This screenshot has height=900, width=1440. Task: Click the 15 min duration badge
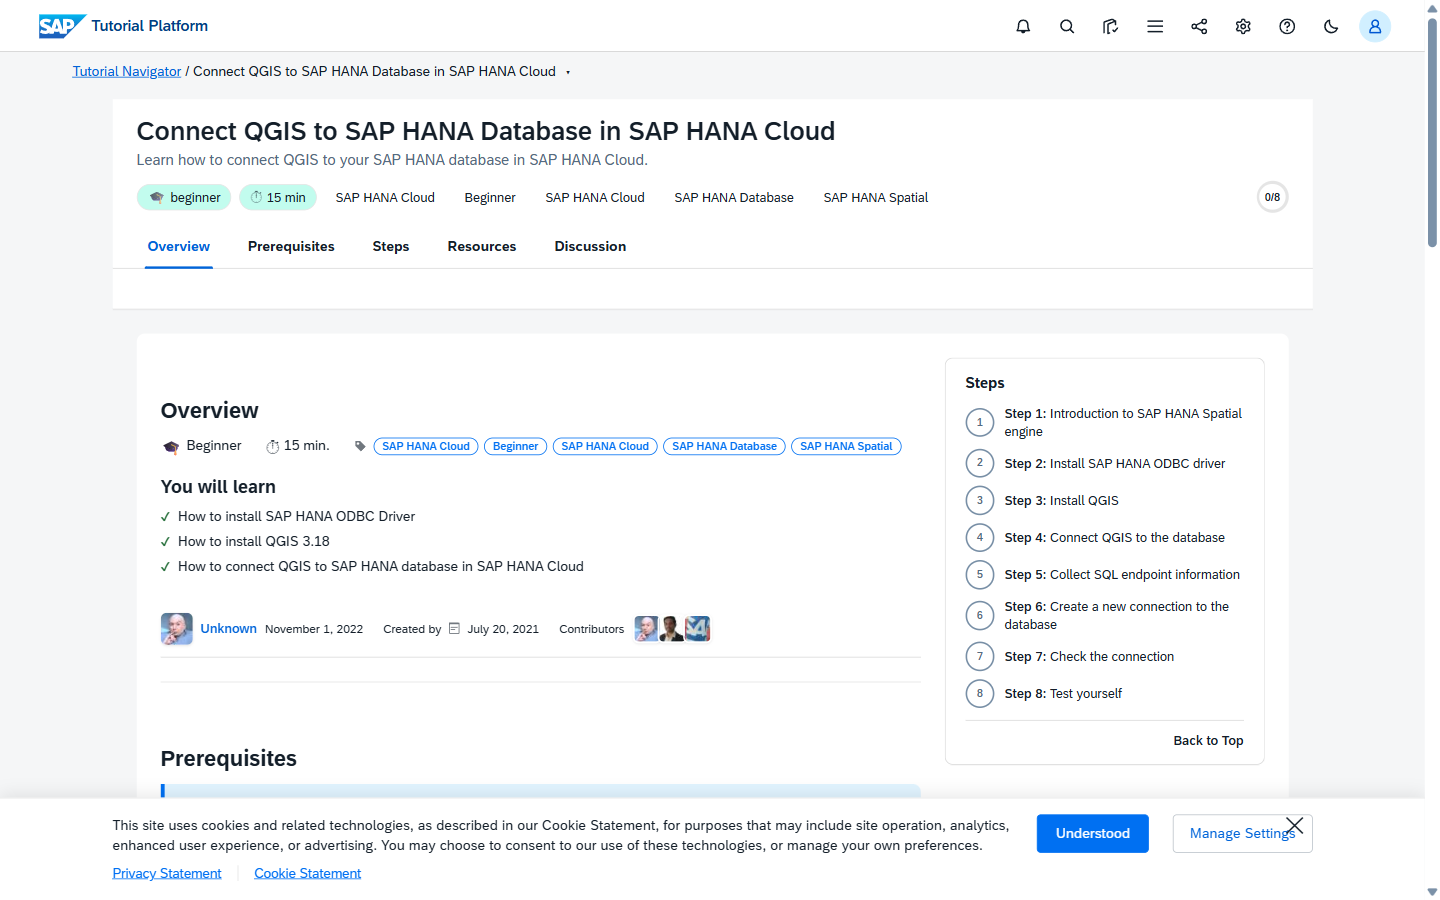tap(278, 197)
